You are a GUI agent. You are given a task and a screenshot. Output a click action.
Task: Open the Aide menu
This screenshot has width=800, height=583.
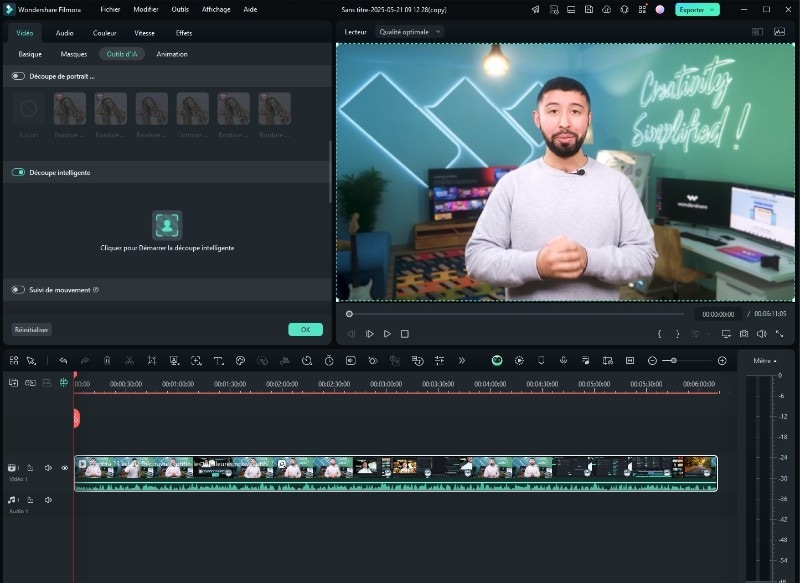coord(251,9)
